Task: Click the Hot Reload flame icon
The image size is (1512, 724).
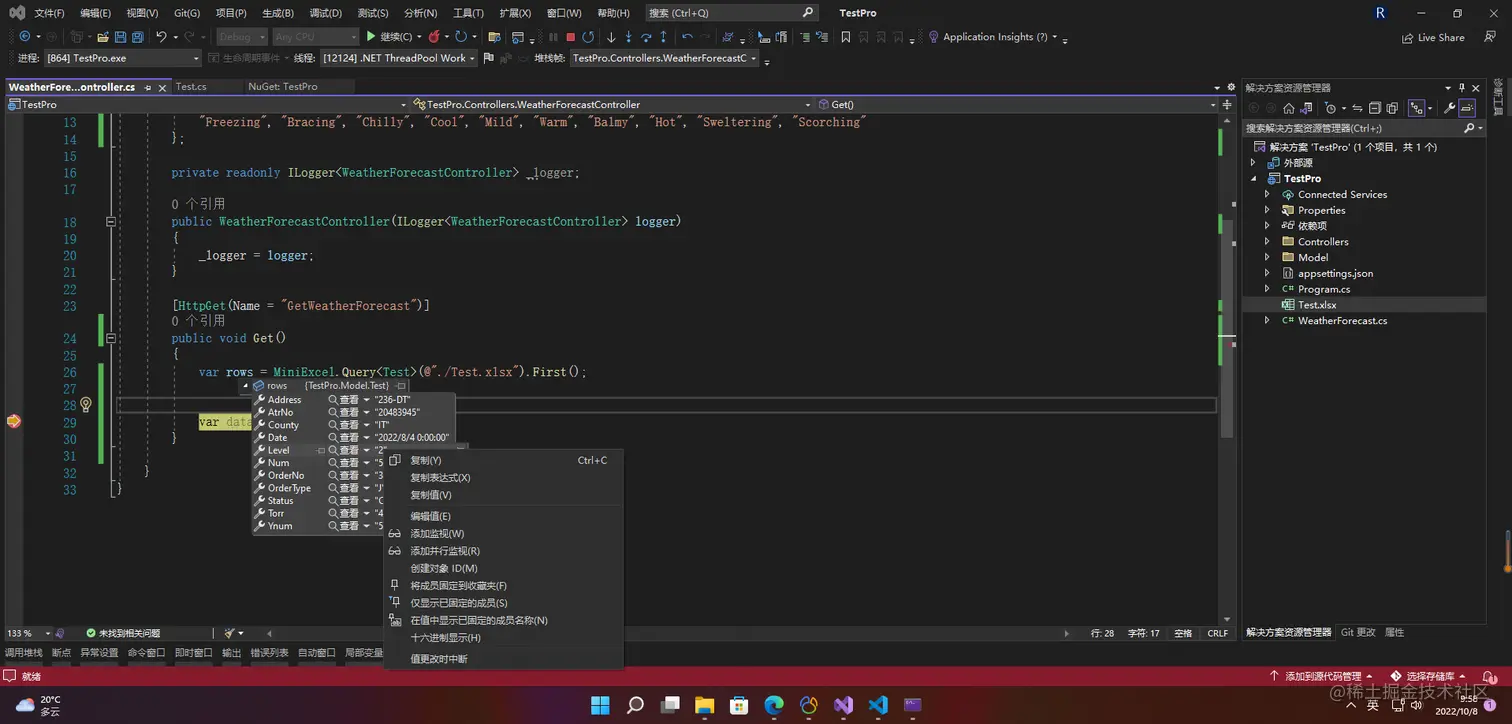Action: coord(433,37)
